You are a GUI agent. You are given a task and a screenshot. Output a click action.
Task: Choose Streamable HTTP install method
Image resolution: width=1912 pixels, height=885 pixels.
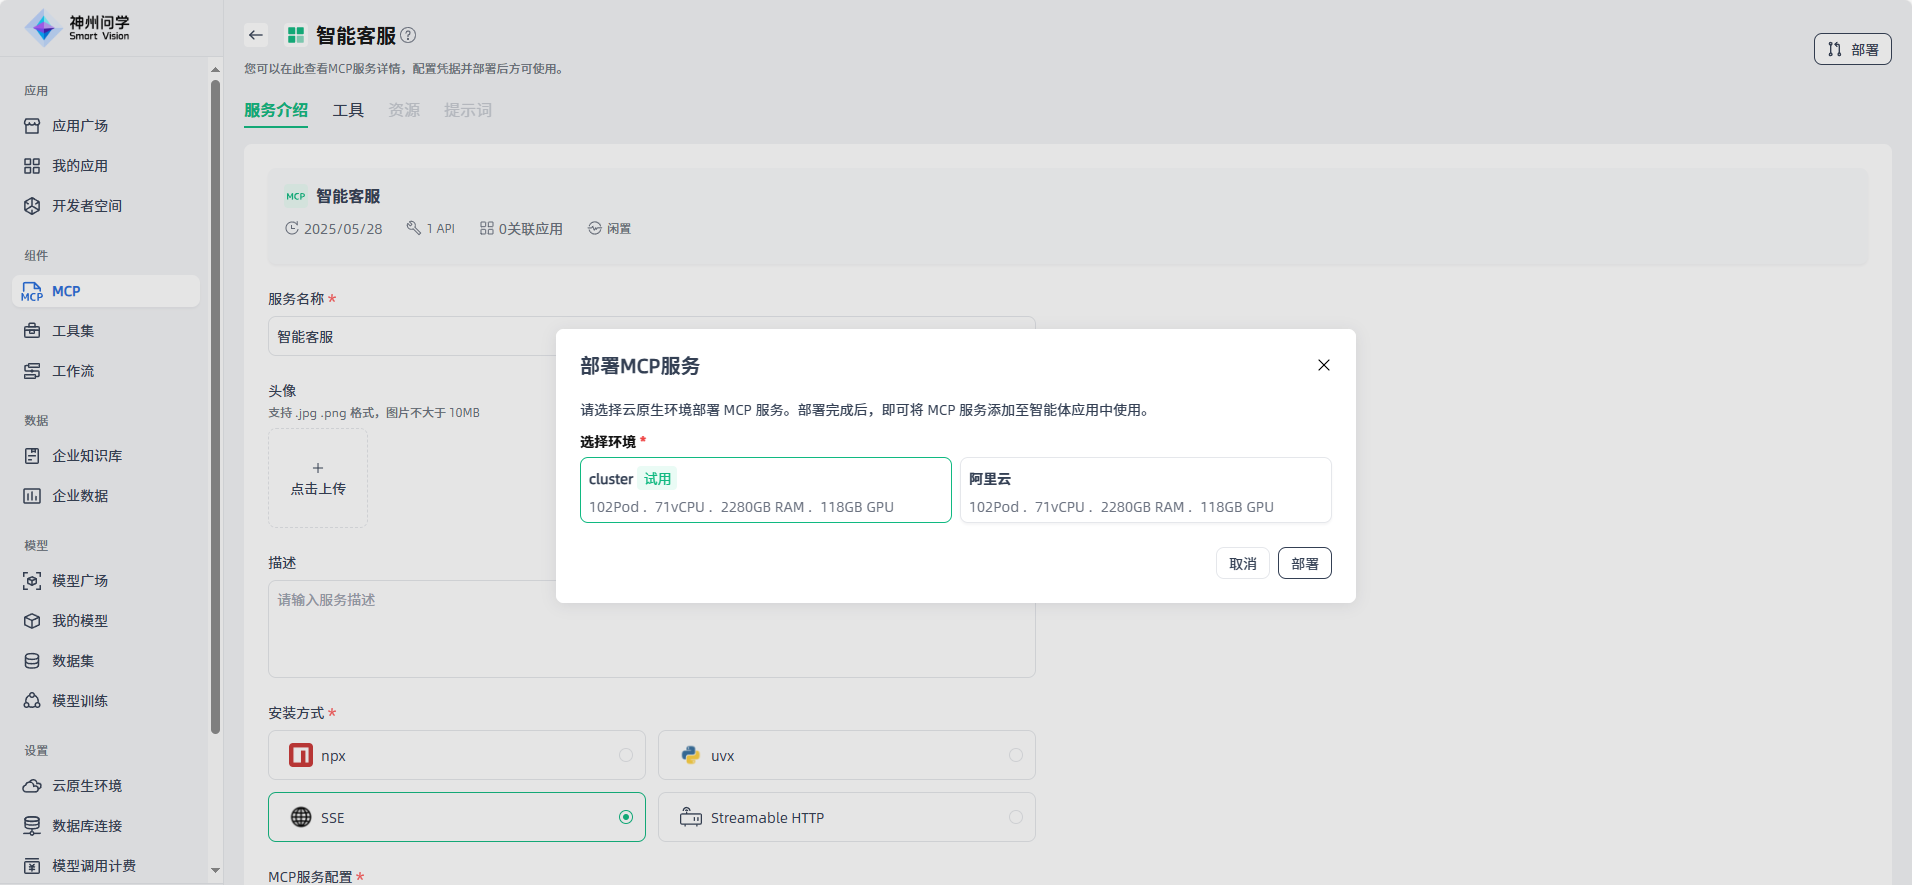pos(846,818)
